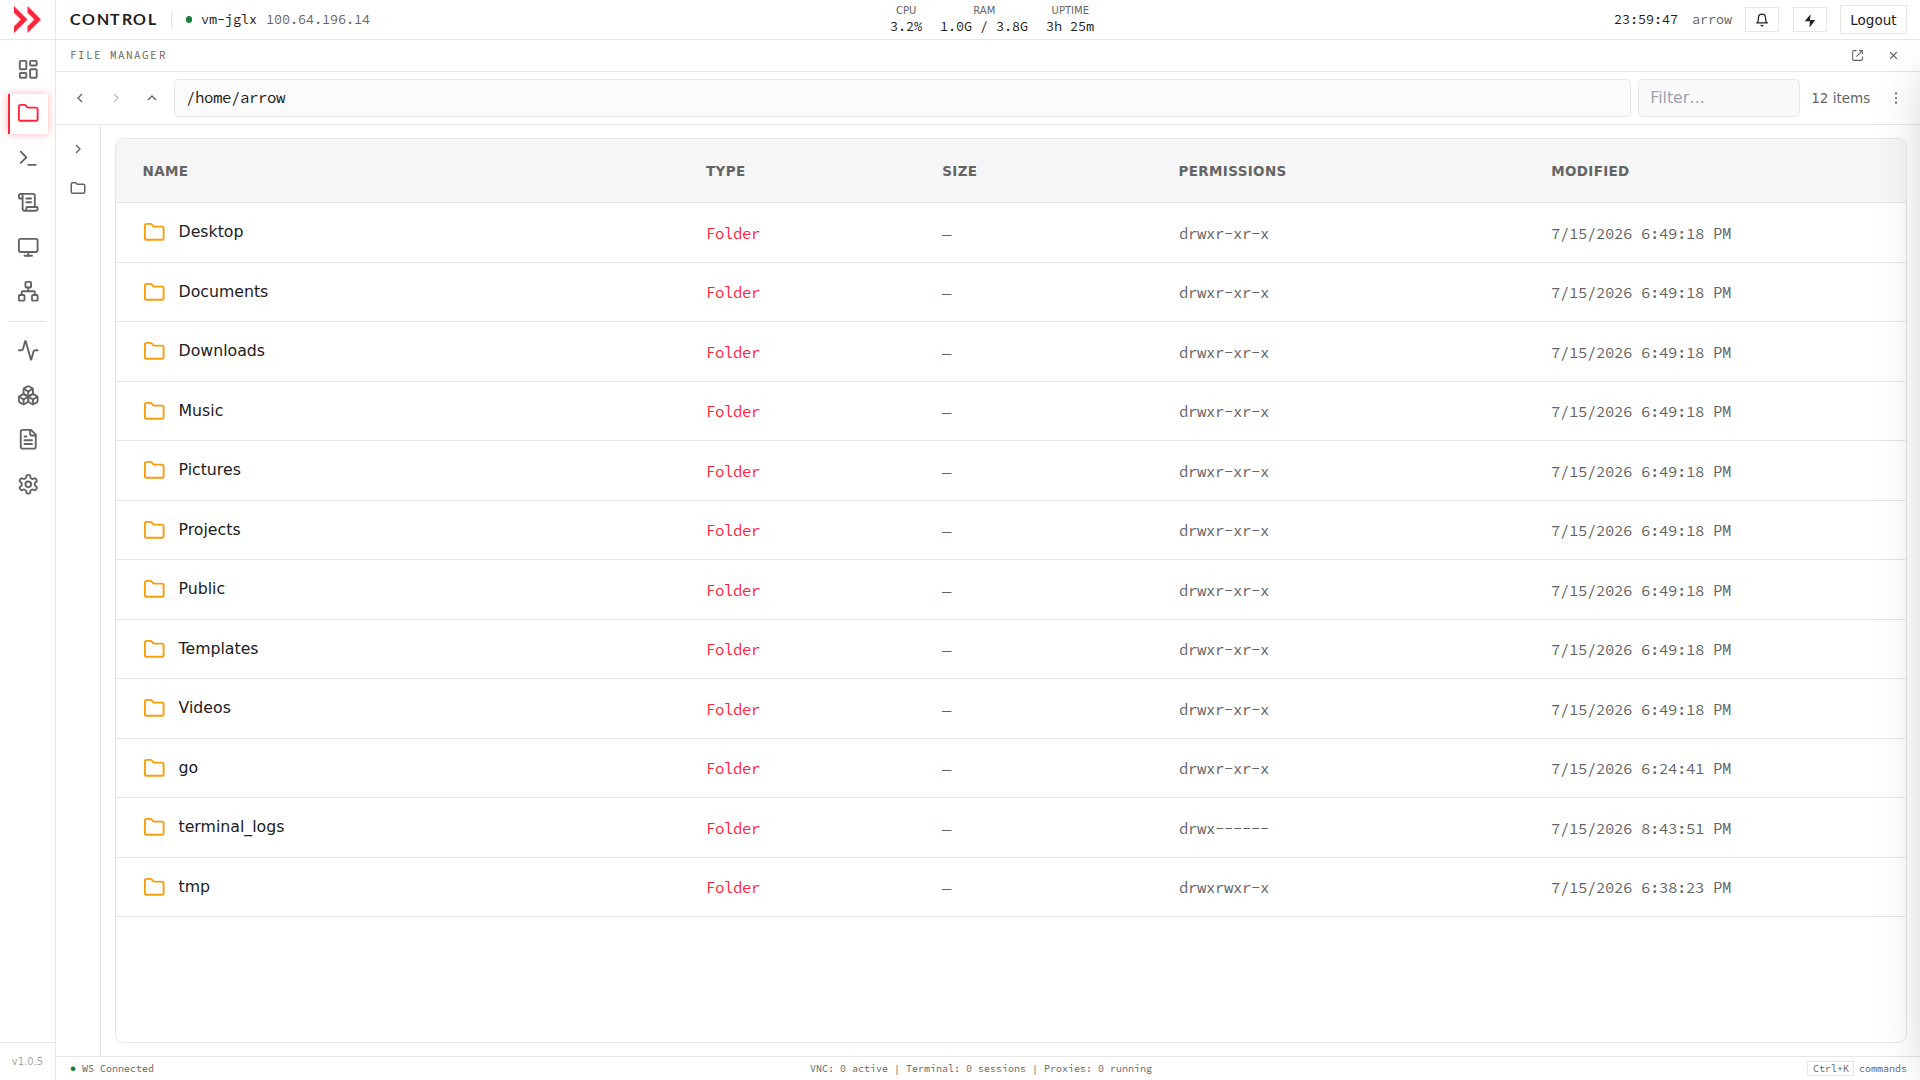Screen dimensions: 1920x1080
Task: Select the File Manager folder icon in sidebar
Action: (x=28, y=114)
